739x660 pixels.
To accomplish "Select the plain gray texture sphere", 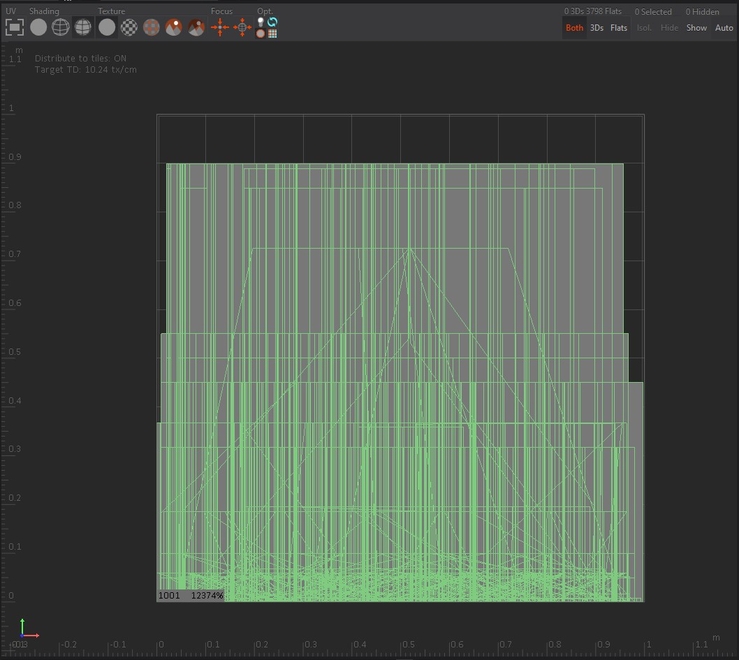I will [x=107, y=27].
